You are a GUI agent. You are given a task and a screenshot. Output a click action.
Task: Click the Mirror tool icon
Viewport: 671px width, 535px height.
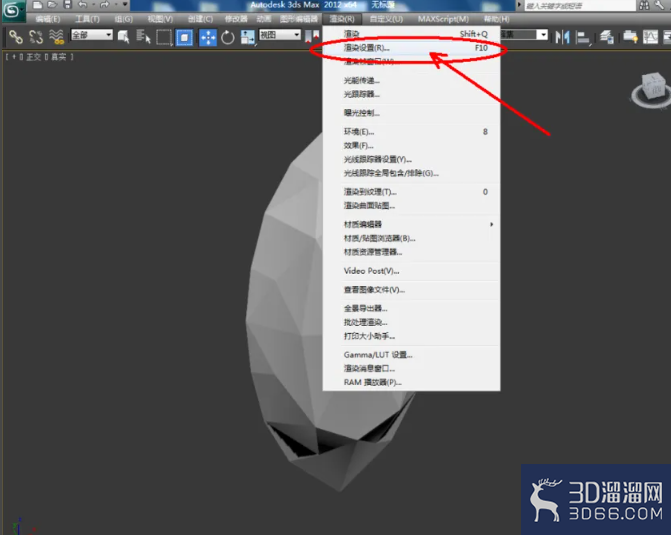point(562,37)
